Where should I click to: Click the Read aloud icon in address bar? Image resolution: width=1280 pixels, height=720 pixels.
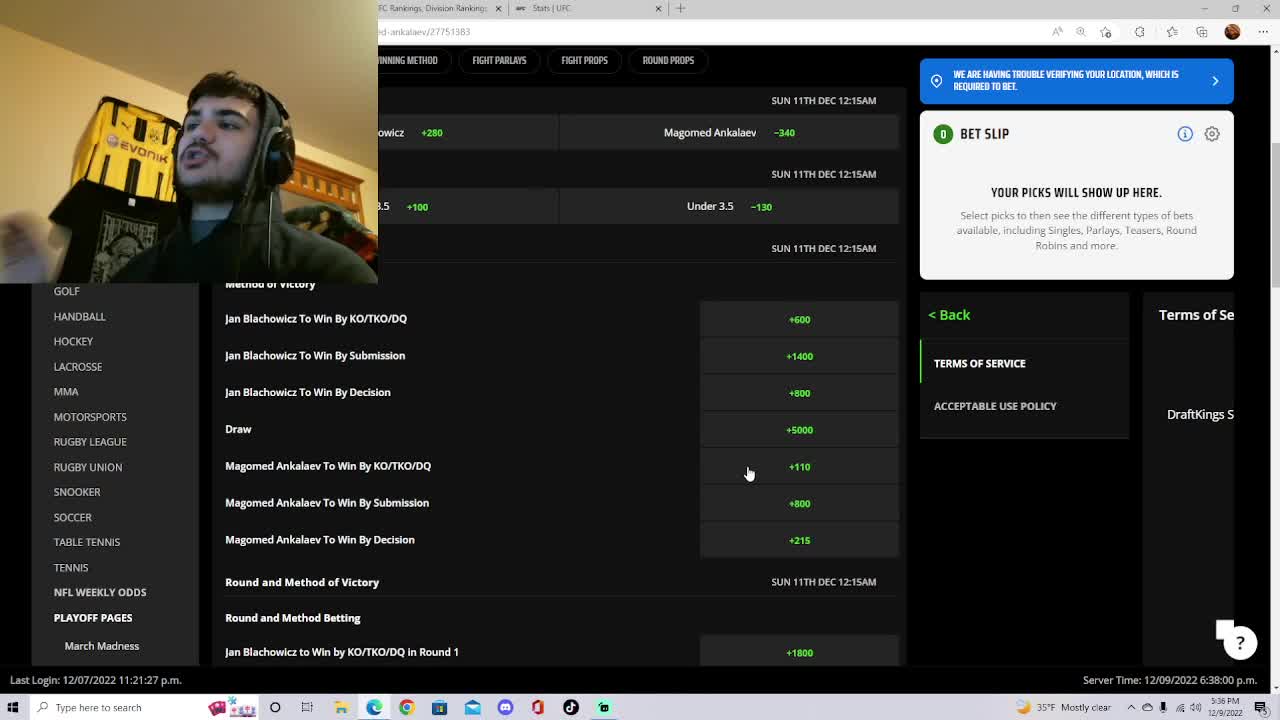point(1058,32)
